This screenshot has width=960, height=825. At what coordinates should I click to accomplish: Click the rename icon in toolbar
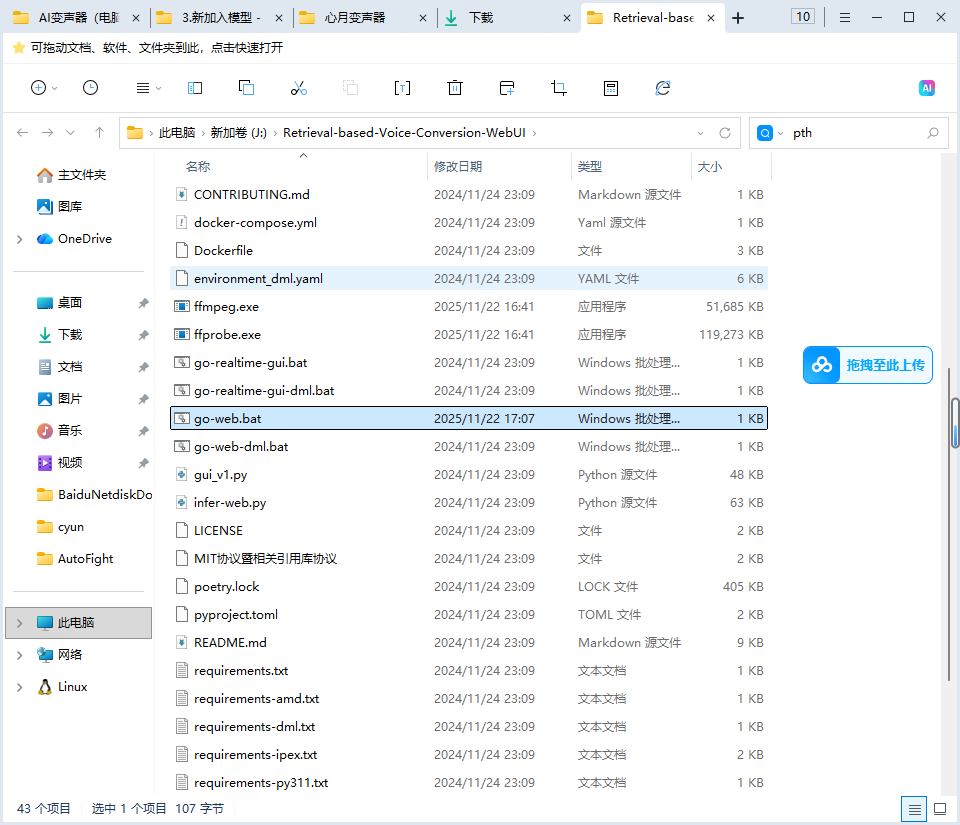pos(402,88)
